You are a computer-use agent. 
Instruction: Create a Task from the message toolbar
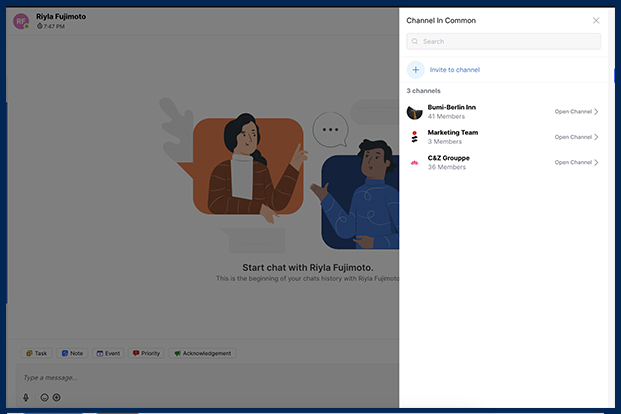(36, 353)
